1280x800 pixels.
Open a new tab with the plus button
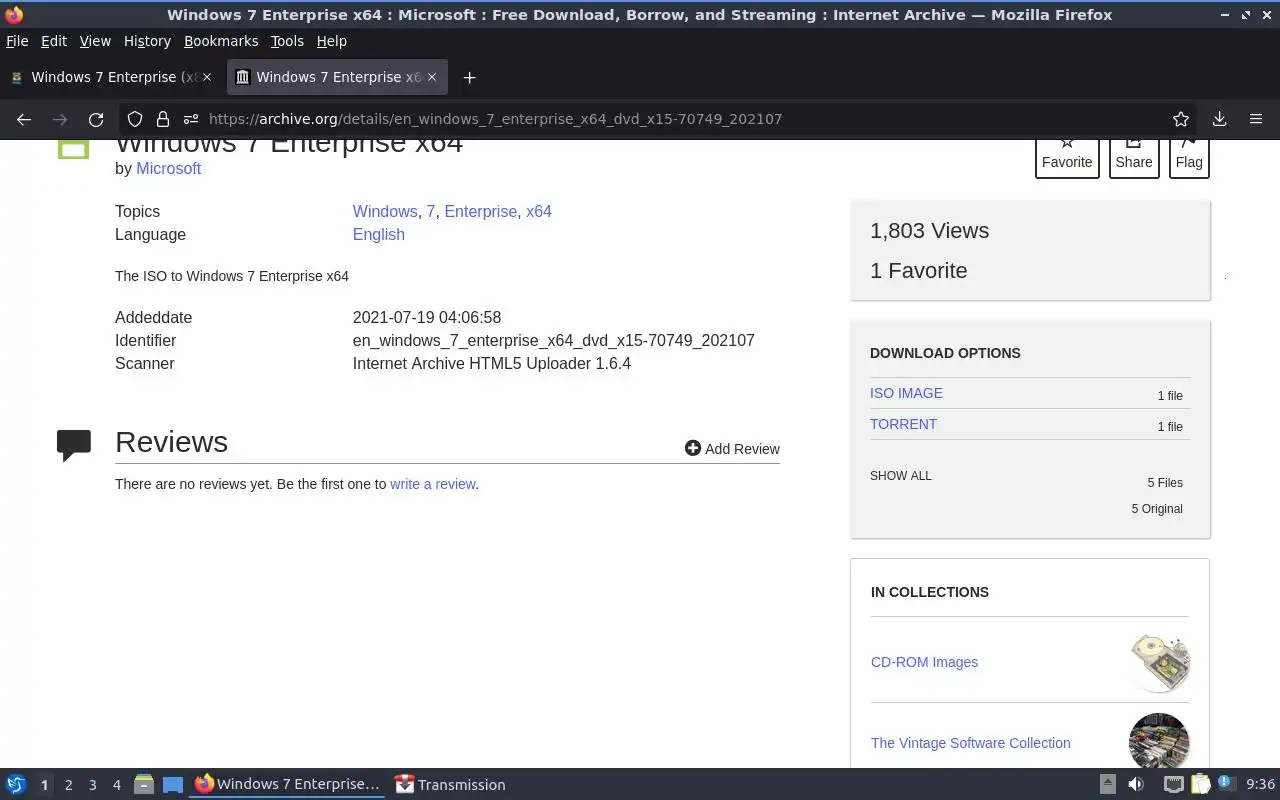[469, 77]
